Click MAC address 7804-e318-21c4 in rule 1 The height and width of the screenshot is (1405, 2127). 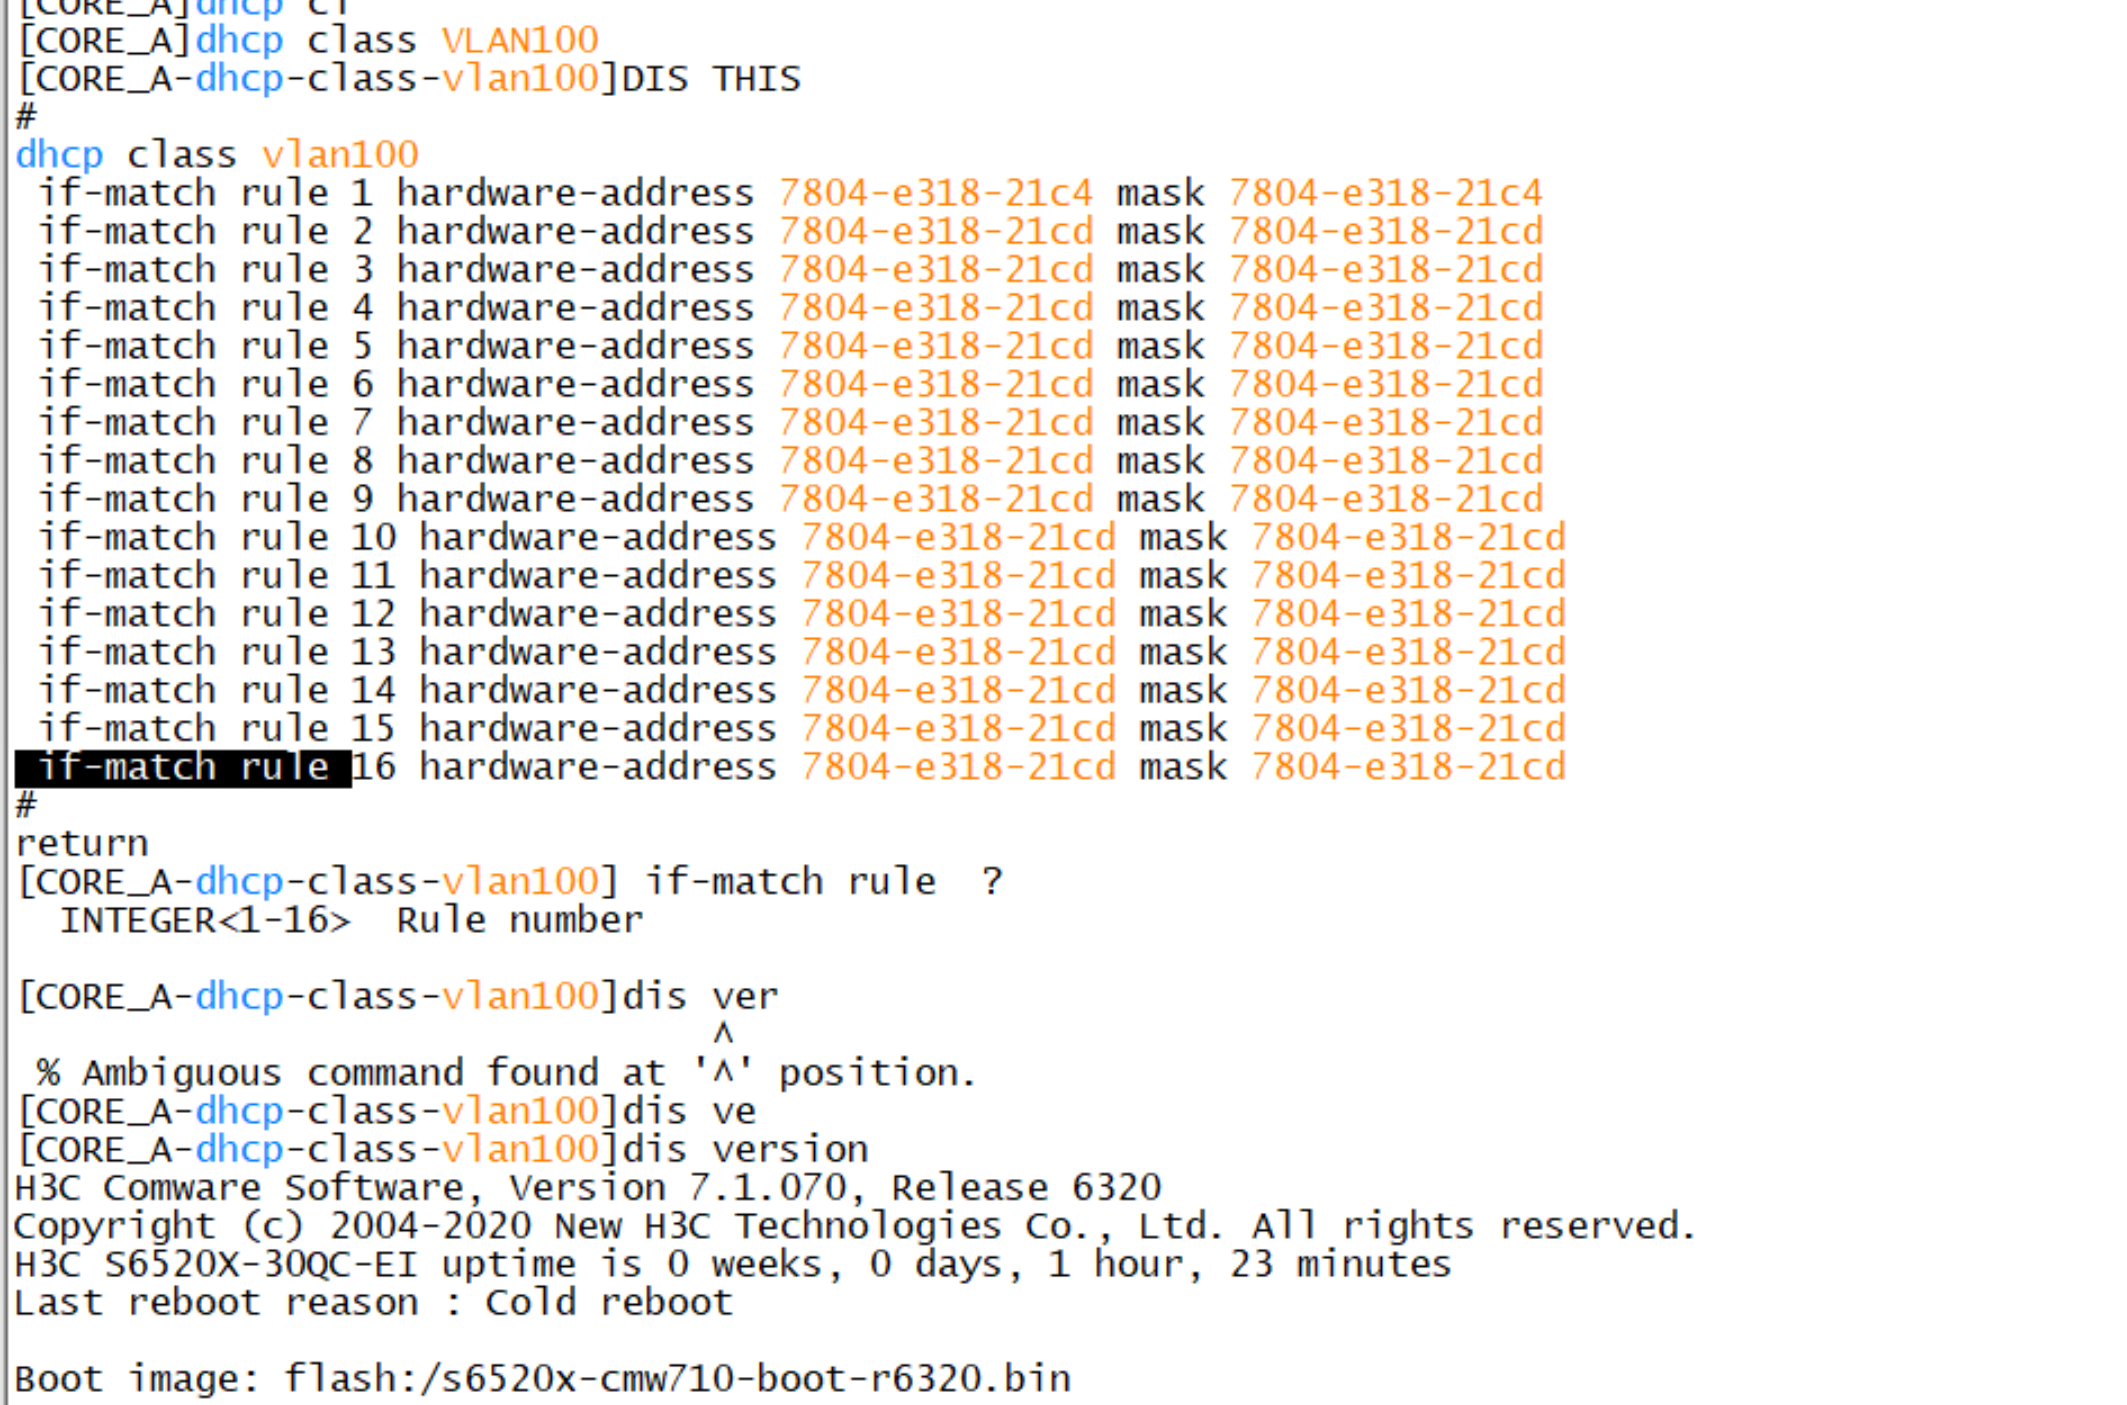point(935,194)
